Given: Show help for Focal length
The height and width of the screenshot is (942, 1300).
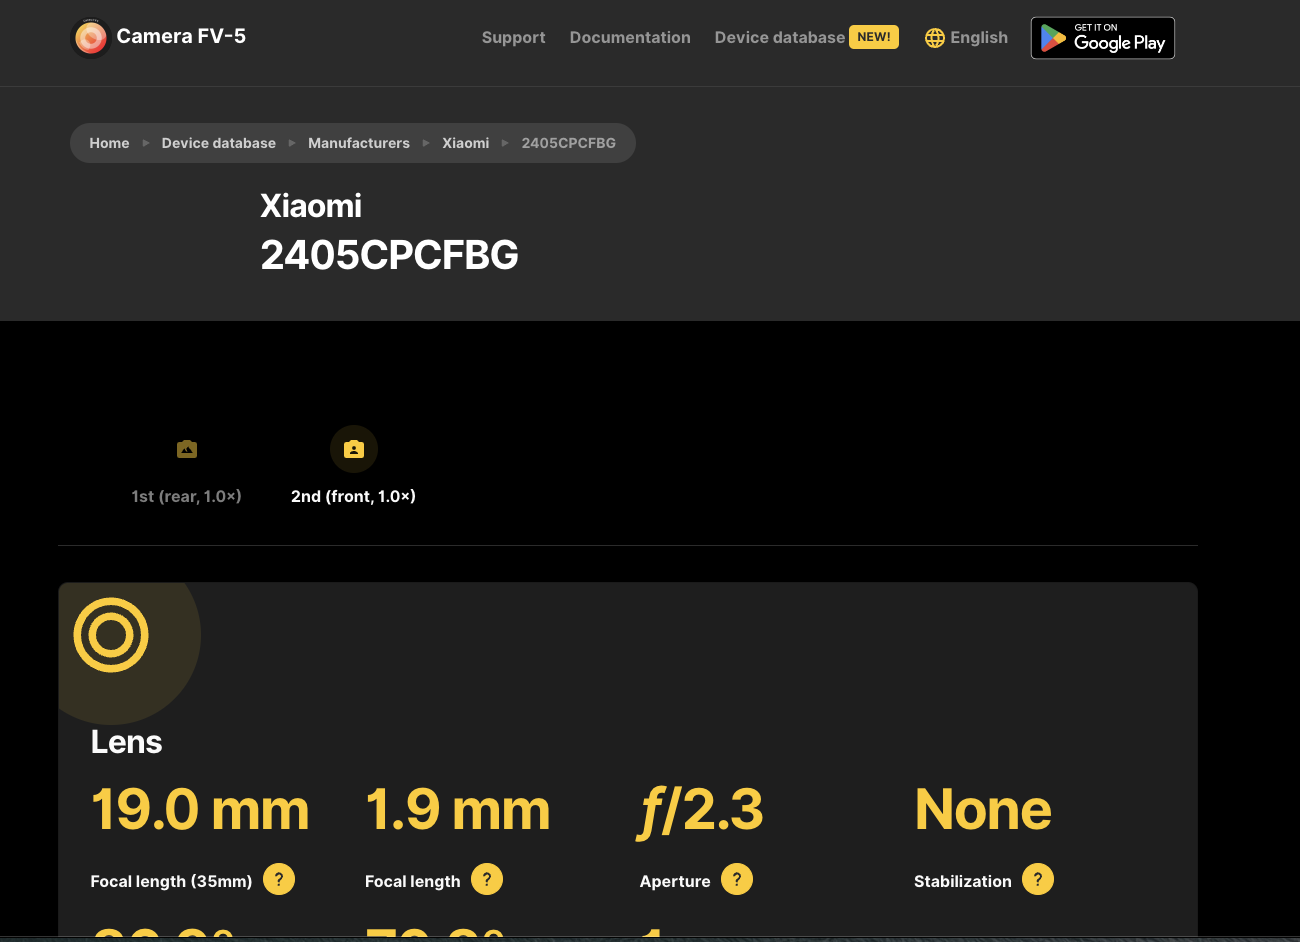Looking at the screenshot, I should [487, 879].
